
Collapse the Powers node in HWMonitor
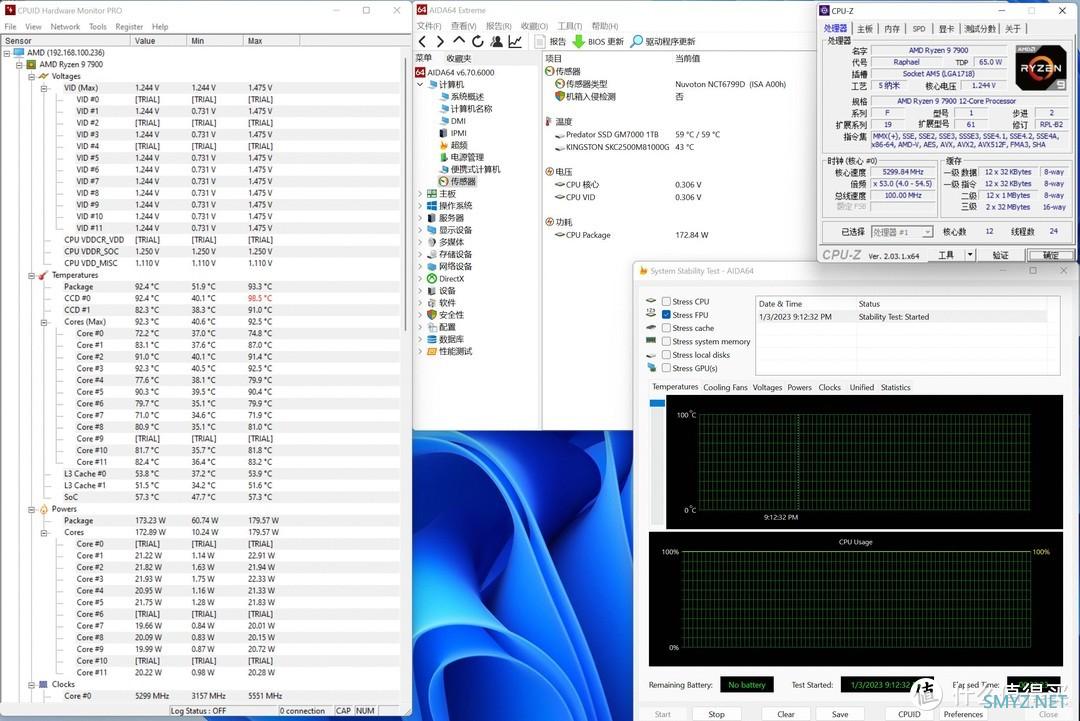(32, 510)
